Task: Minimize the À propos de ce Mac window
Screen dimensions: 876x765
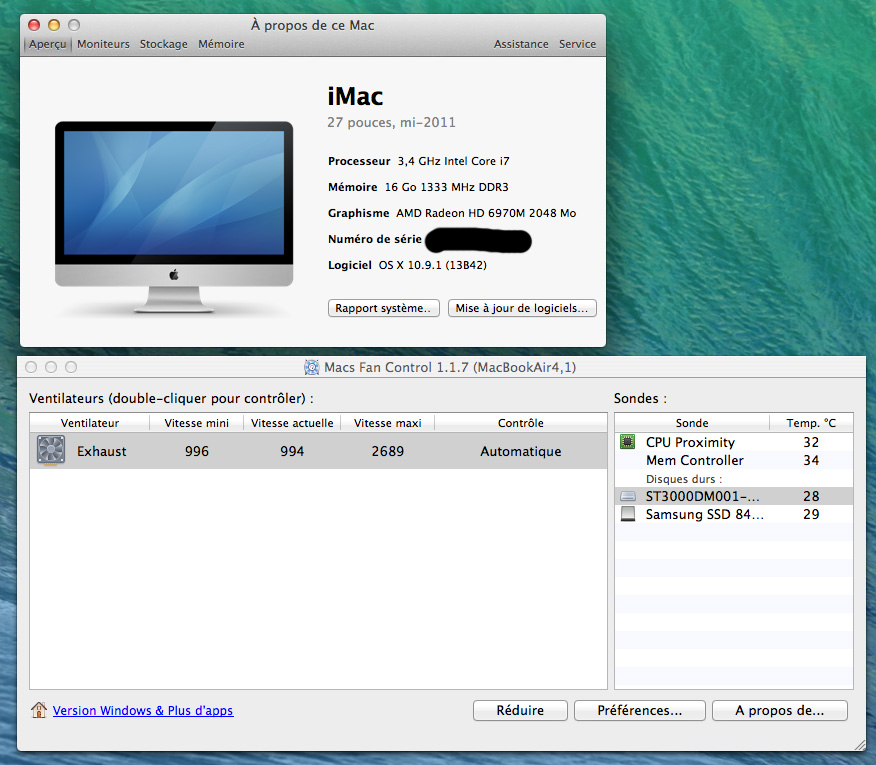Action: click(54, 25)
